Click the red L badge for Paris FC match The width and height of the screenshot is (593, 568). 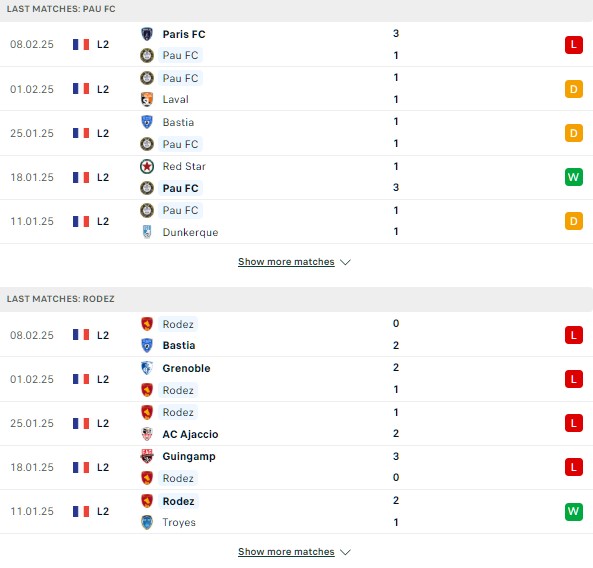[573, 45]
